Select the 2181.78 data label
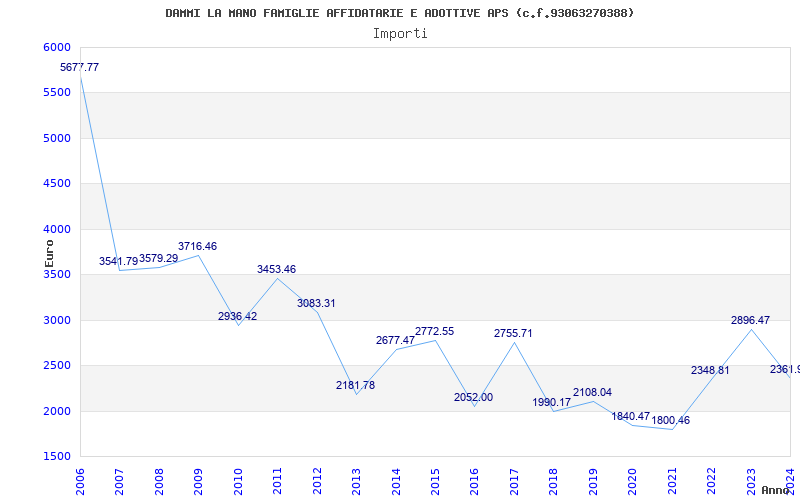Viewport: 800px width, 500px height. pyautogui.click(x=356, y=385)
